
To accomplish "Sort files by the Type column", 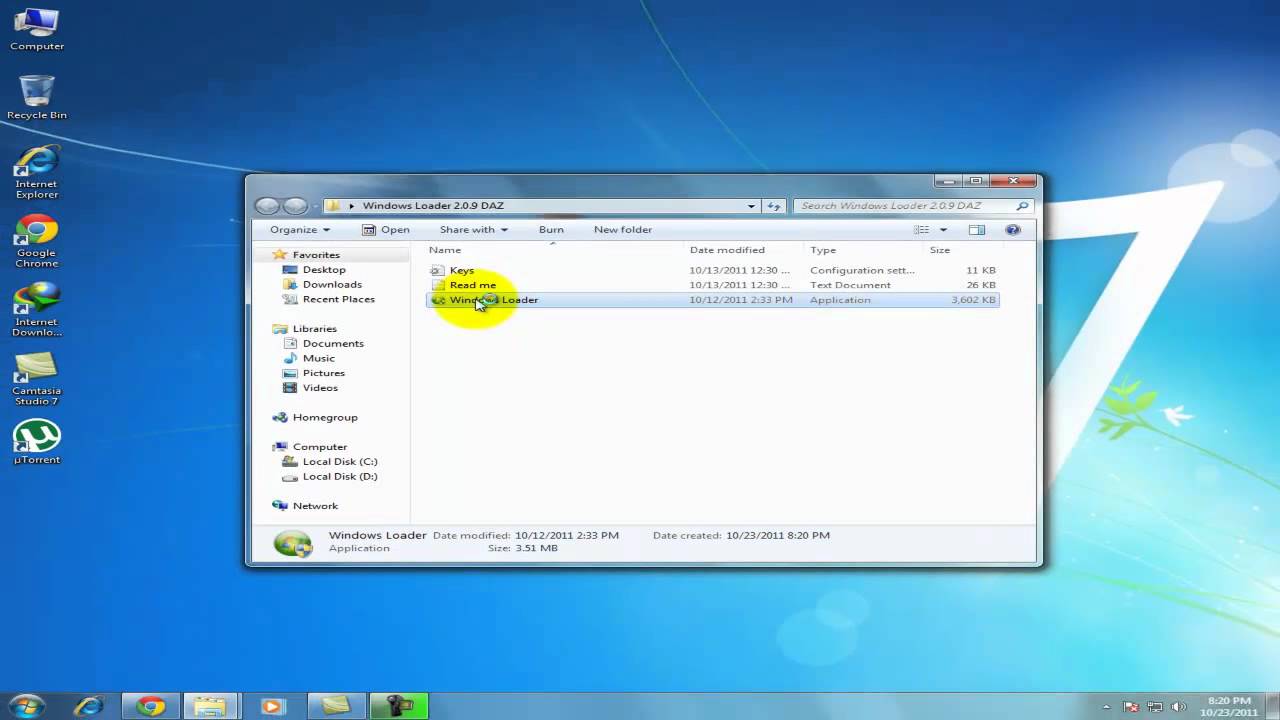I will coord(865,250).
